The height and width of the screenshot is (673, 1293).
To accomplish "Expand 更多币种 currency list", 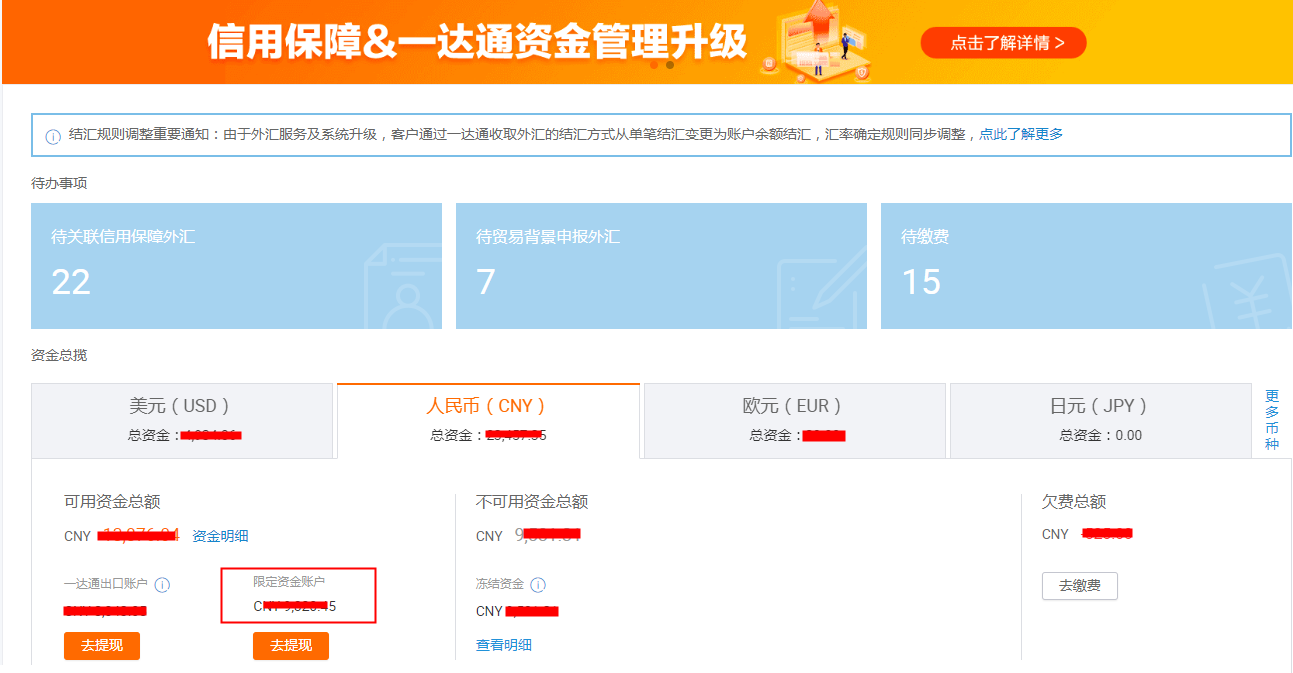I will tap(1272, 420).
